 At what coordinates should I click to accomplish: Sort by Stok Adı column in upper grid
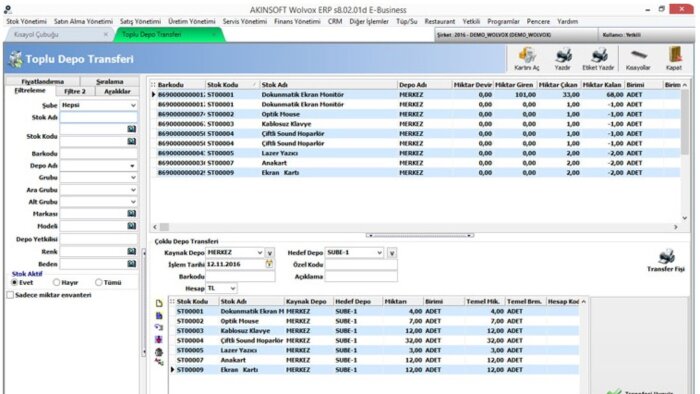[x=328, y=85]
